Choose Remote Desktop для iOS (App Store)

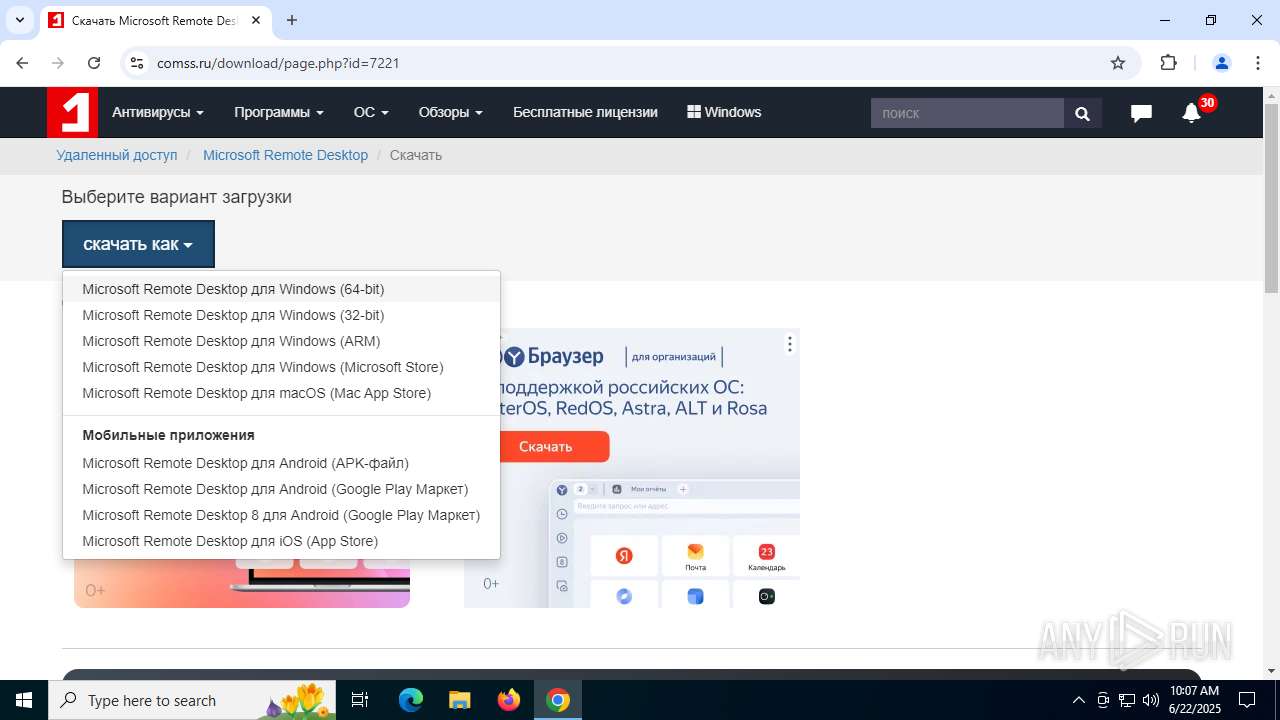click(281, 541)
